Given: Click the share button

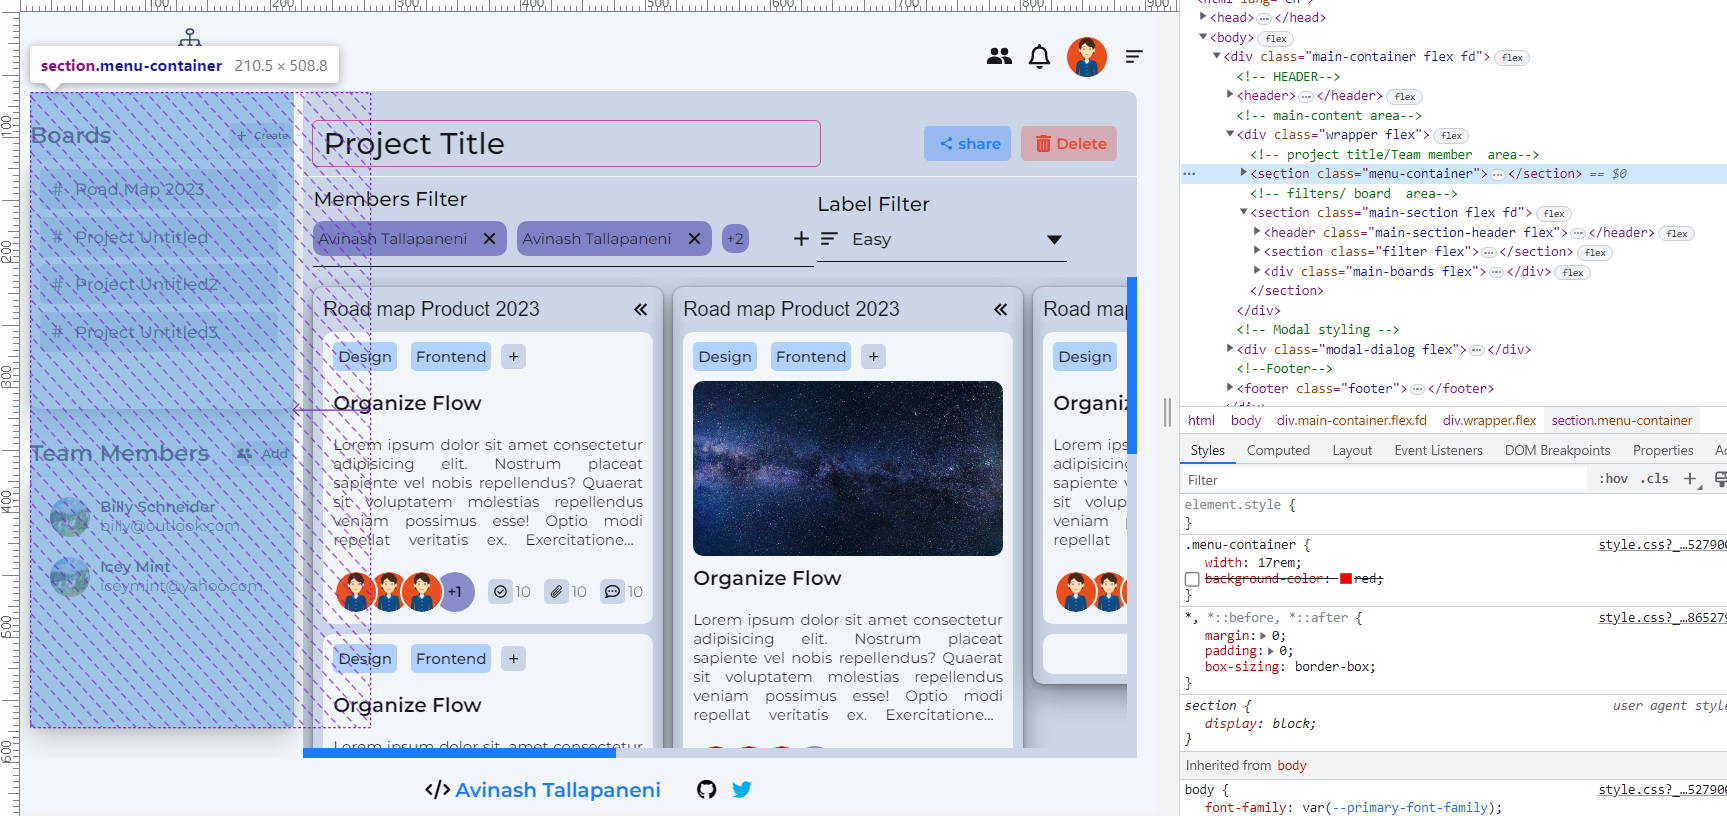Looking at the screenshot, I should 968,144.
